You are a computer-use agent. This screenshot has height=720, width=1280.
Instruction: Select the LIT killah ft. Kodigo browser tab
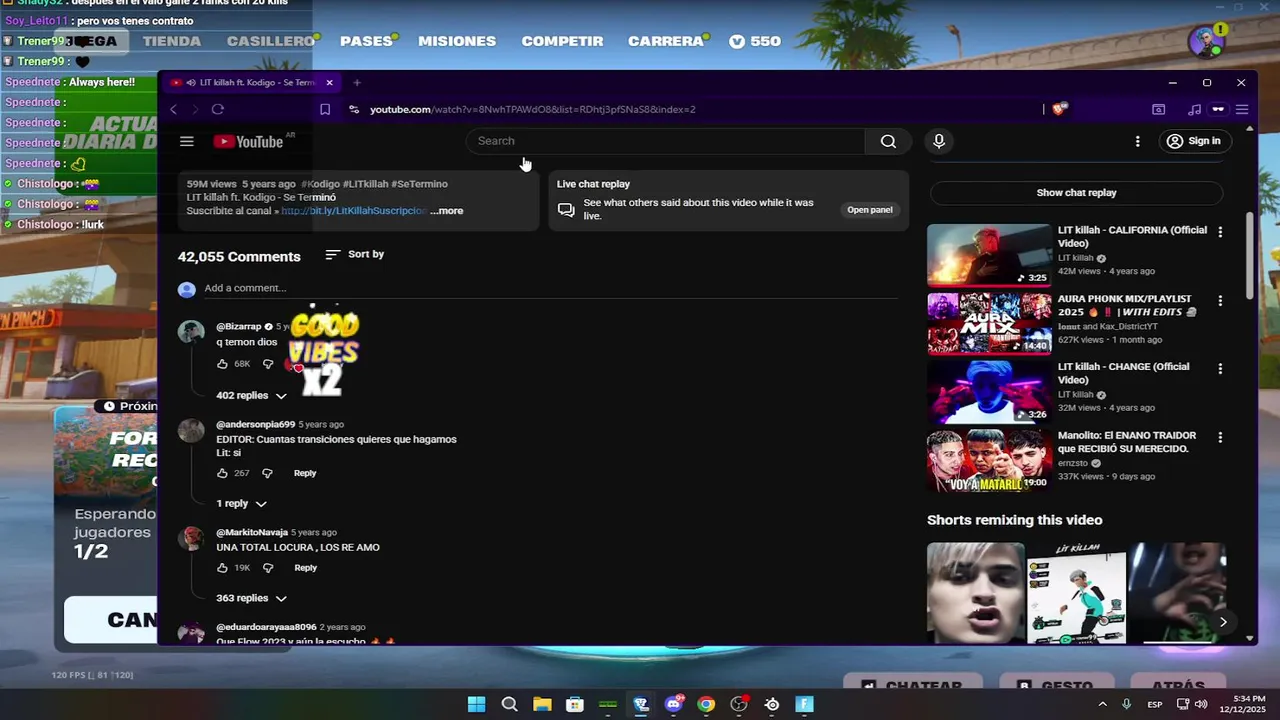point(251,82)
